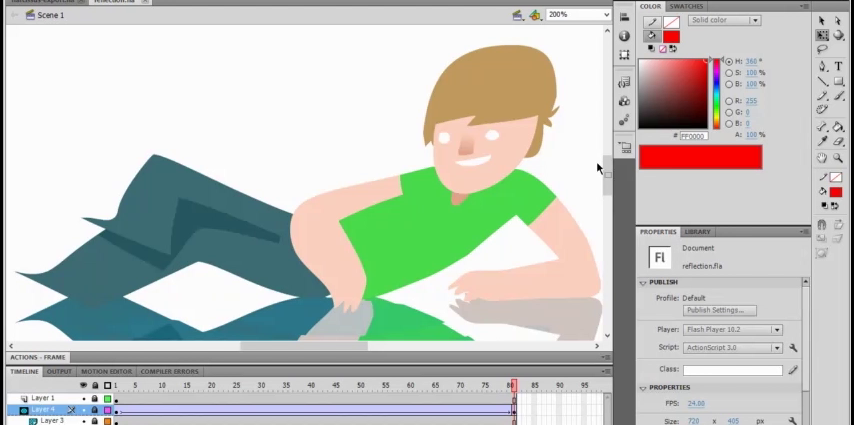
Task: Click the Publish Settings button
Action: pyautogui.click(x=720, y=310)
